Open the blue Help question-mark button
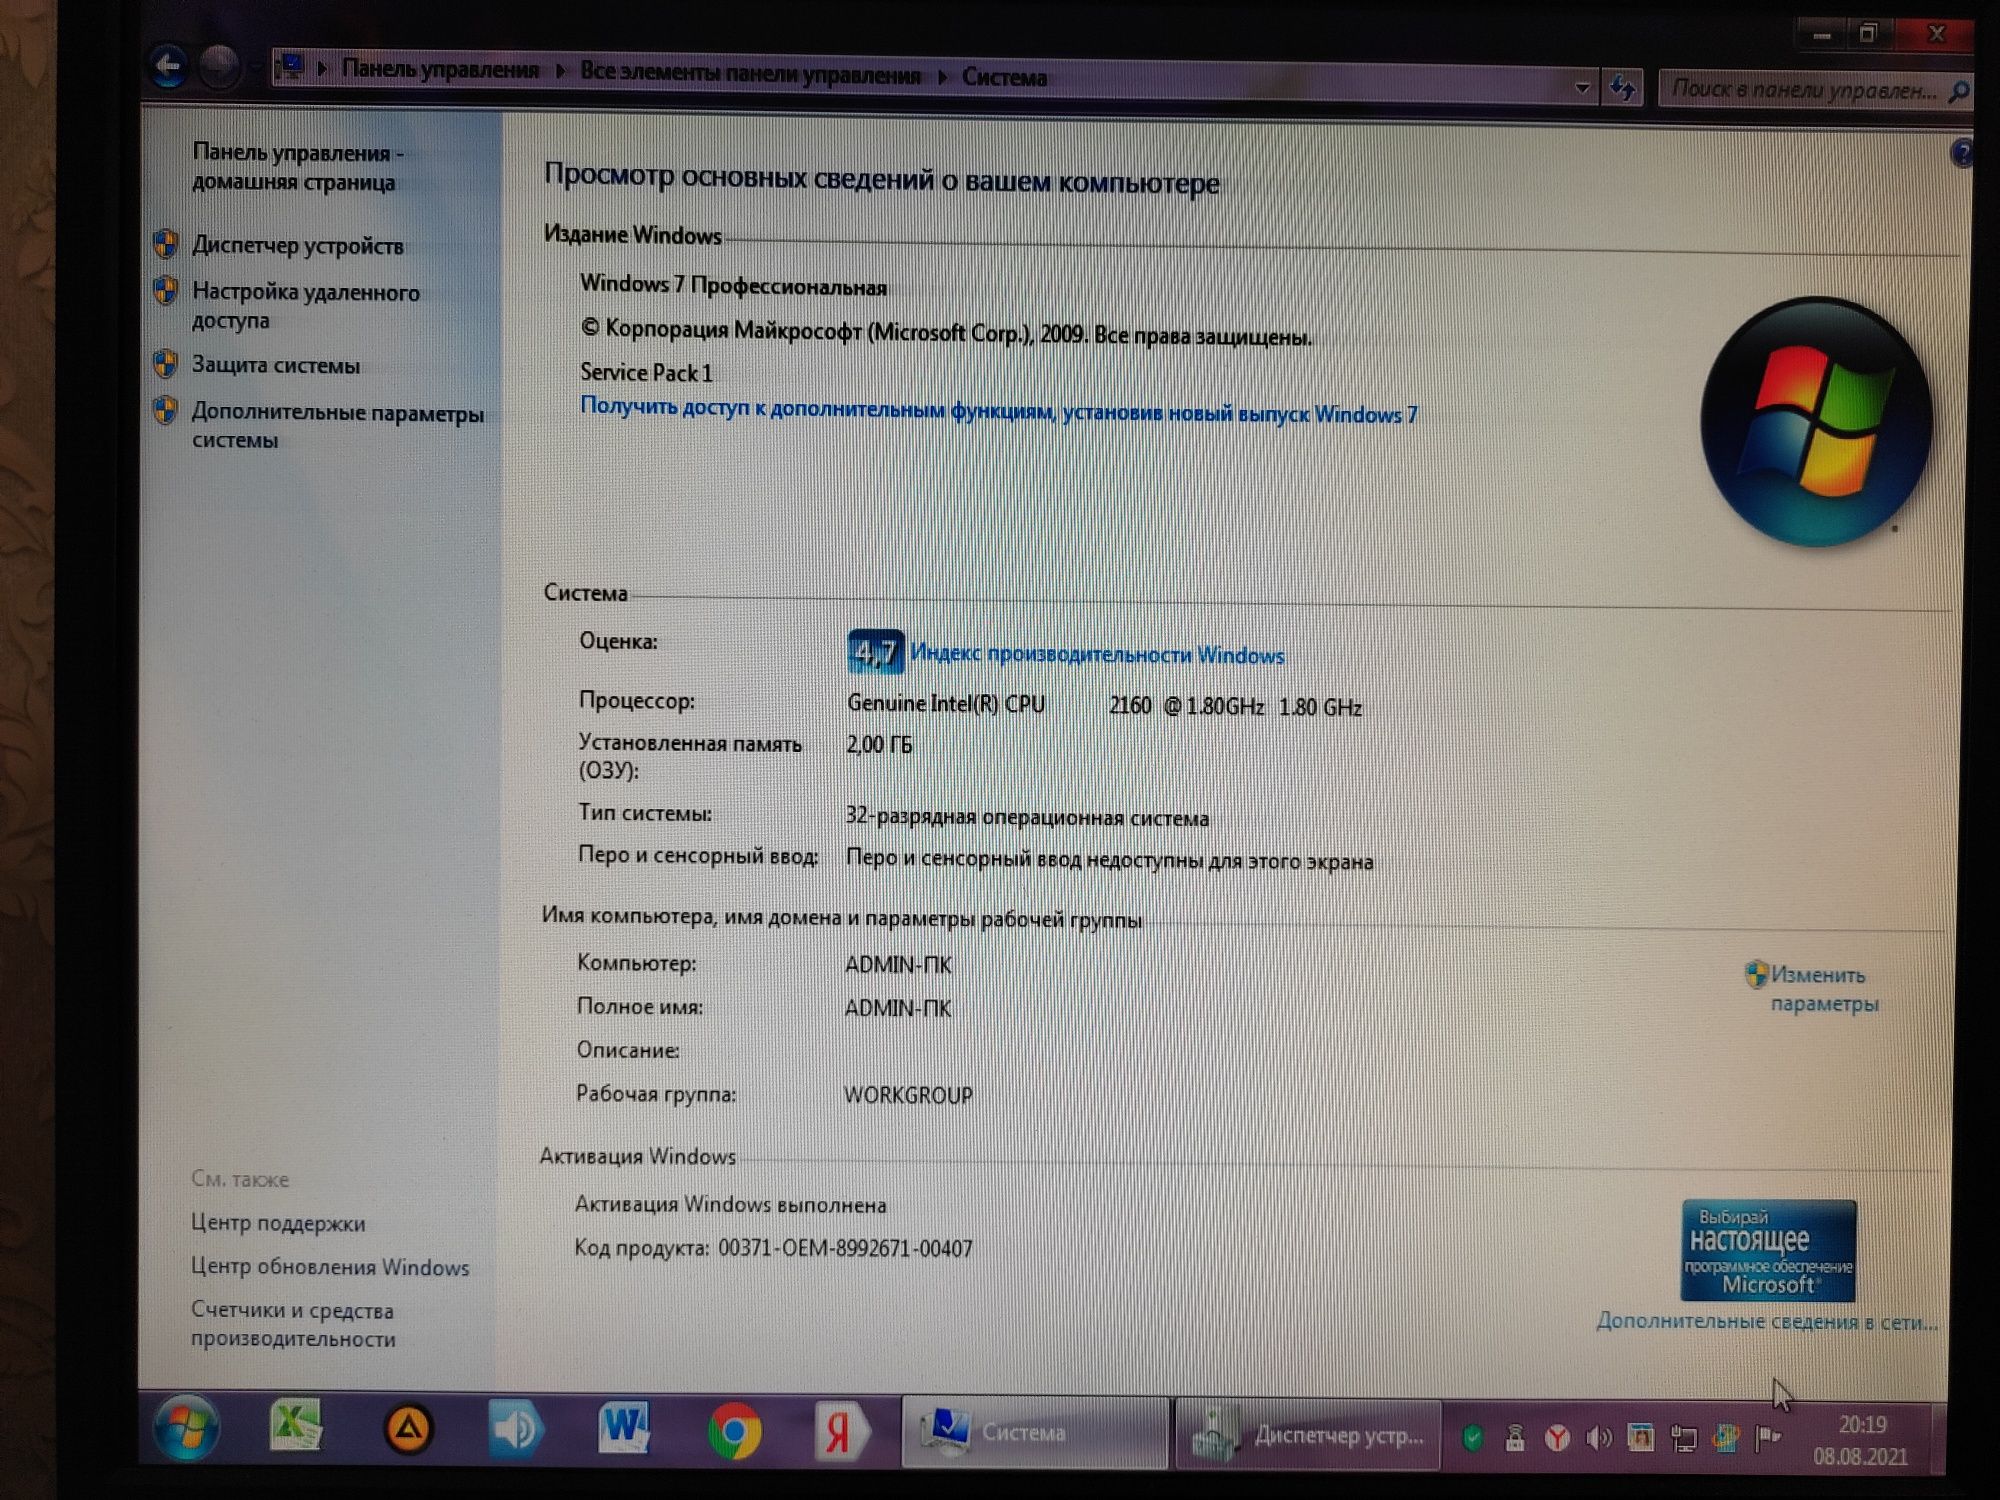The width and height of the screenshot is (2000, 1500). 1961,153
